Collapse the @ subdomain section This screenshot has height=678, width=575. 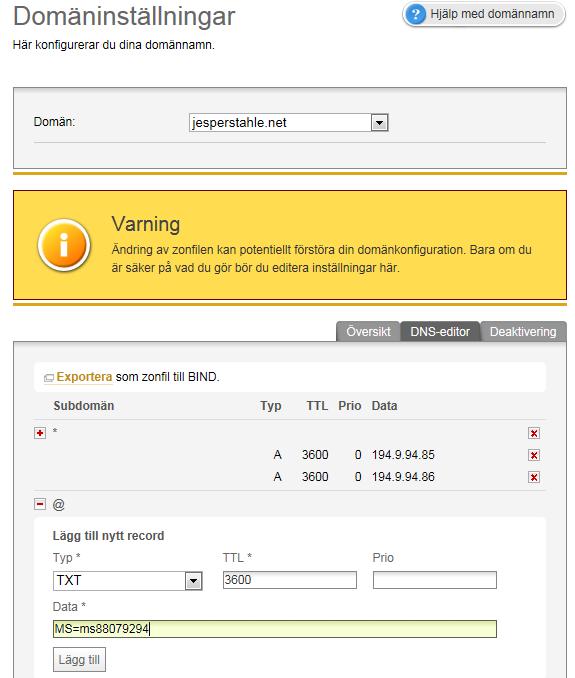(40, 504)
